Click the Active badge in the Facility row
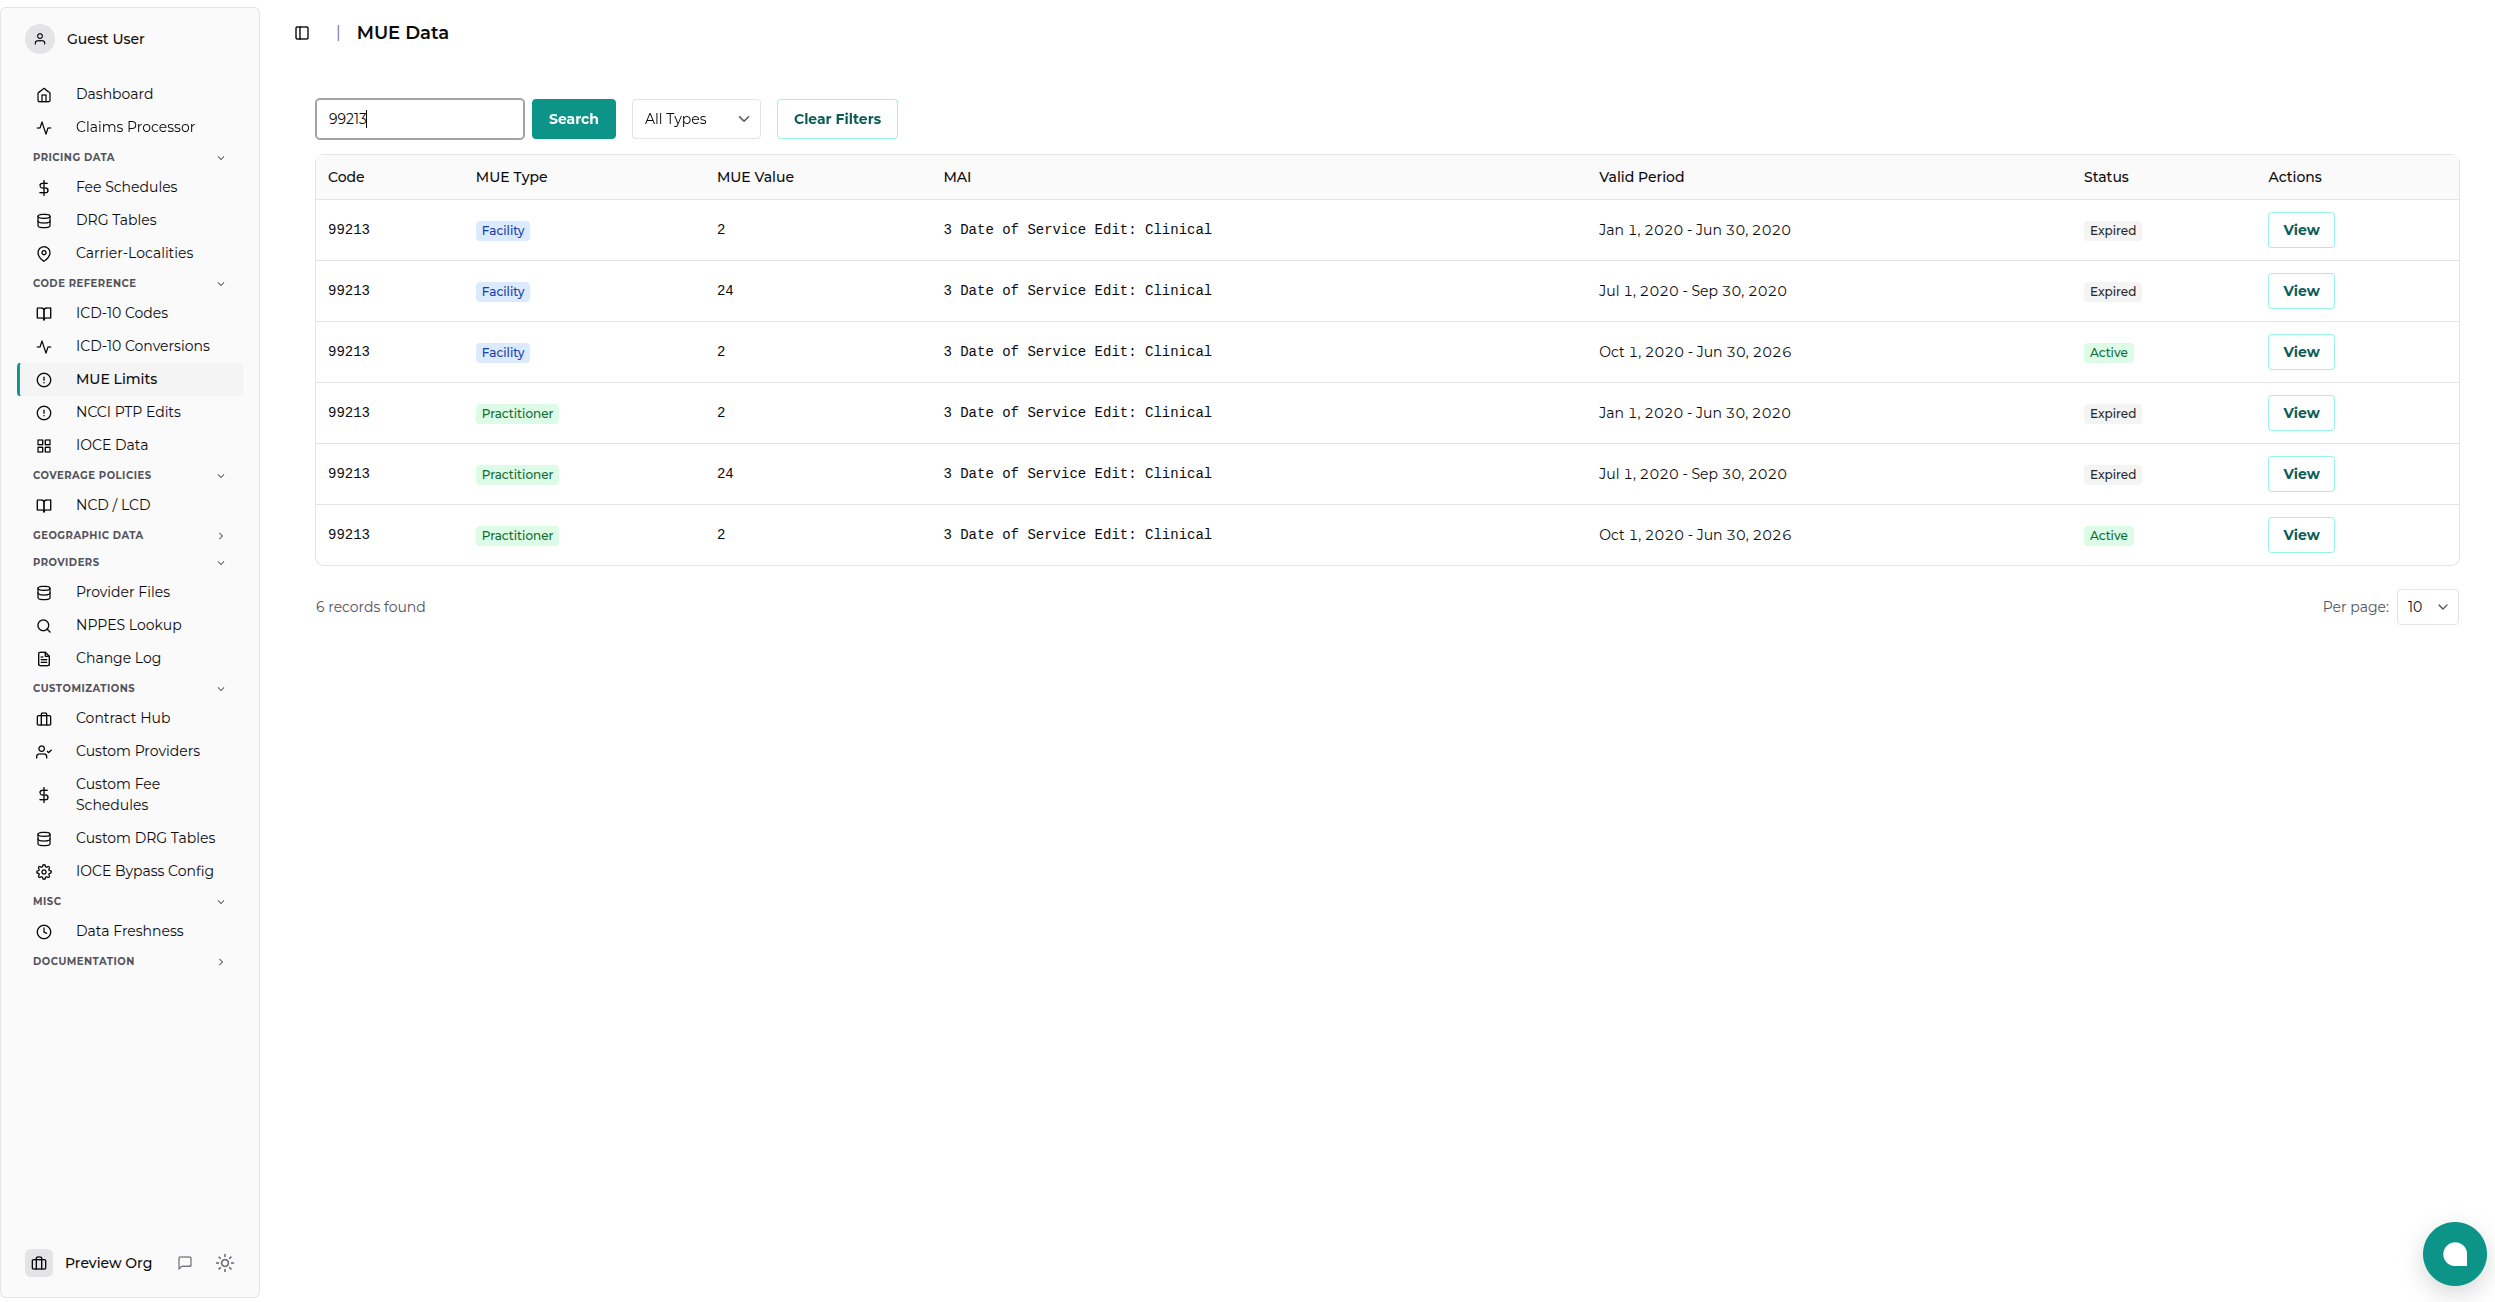The height and width of the screenshot is (1302, 2495). coord(2108,353)
